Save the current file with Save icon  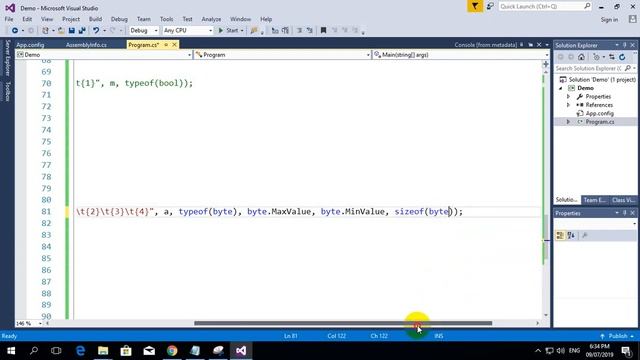(x=72, y=31)
